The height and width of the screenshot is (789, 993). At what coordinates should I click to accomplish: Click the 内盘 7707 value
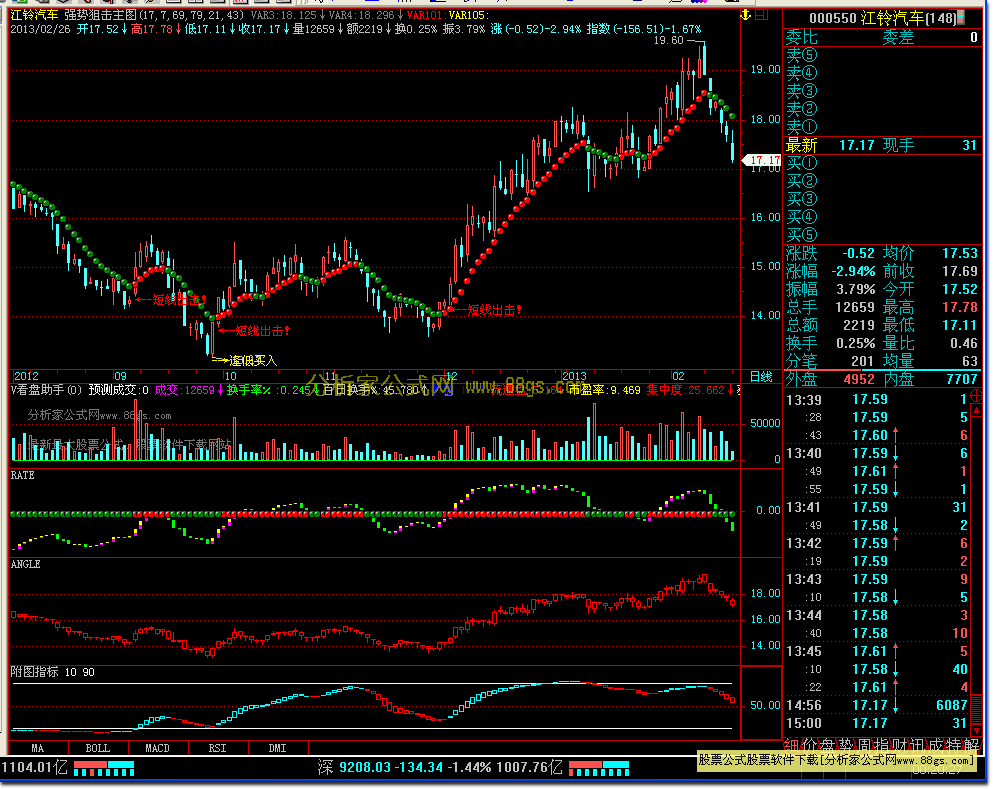[x=961, y=379]
